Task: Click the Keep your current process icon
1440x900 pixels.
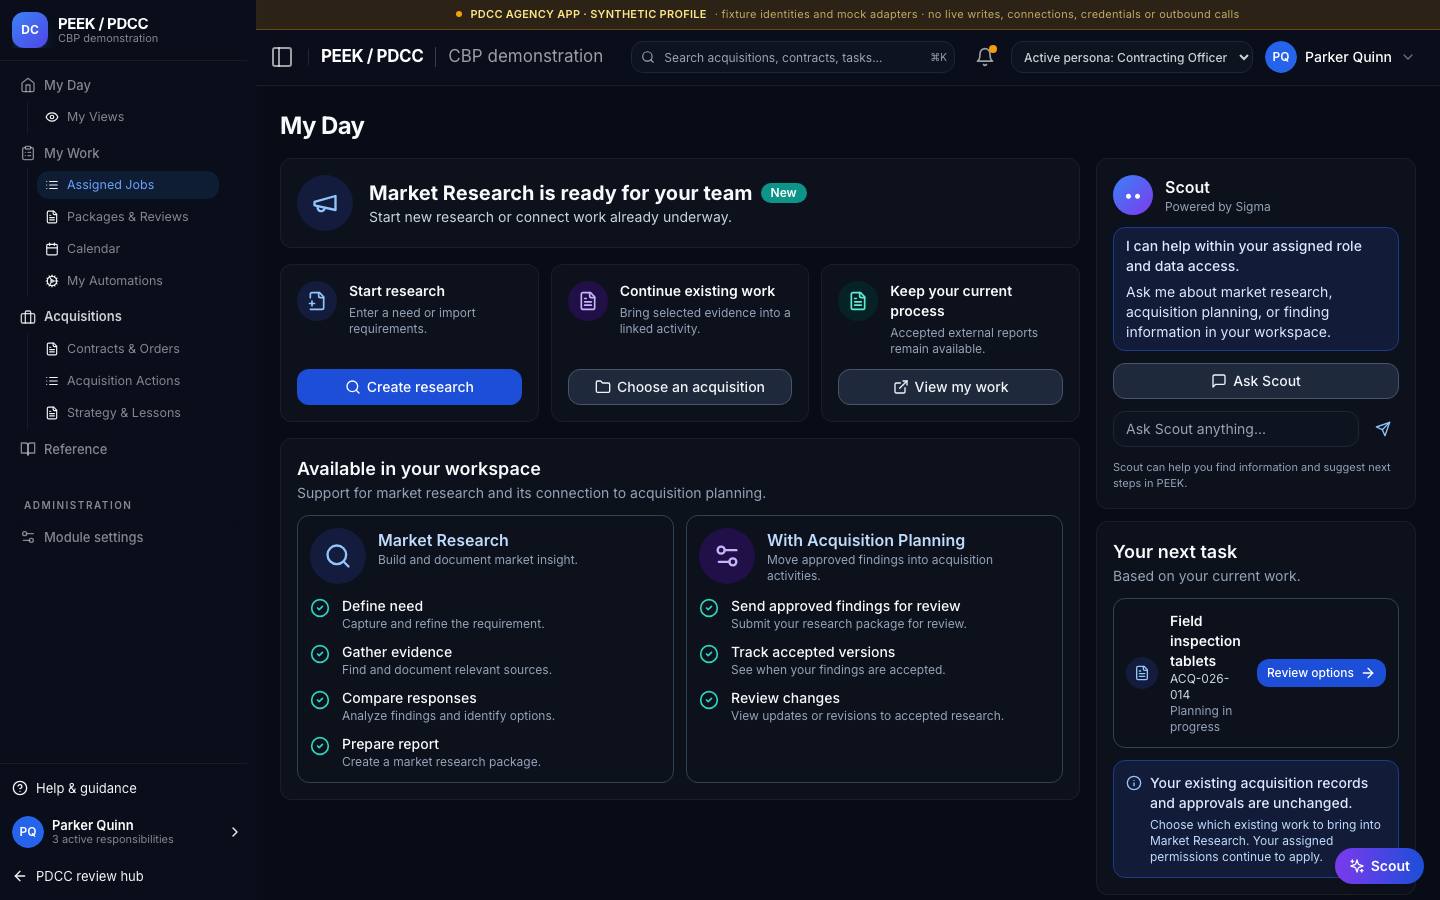Action: pyautogui.click(x=858, y=301)
